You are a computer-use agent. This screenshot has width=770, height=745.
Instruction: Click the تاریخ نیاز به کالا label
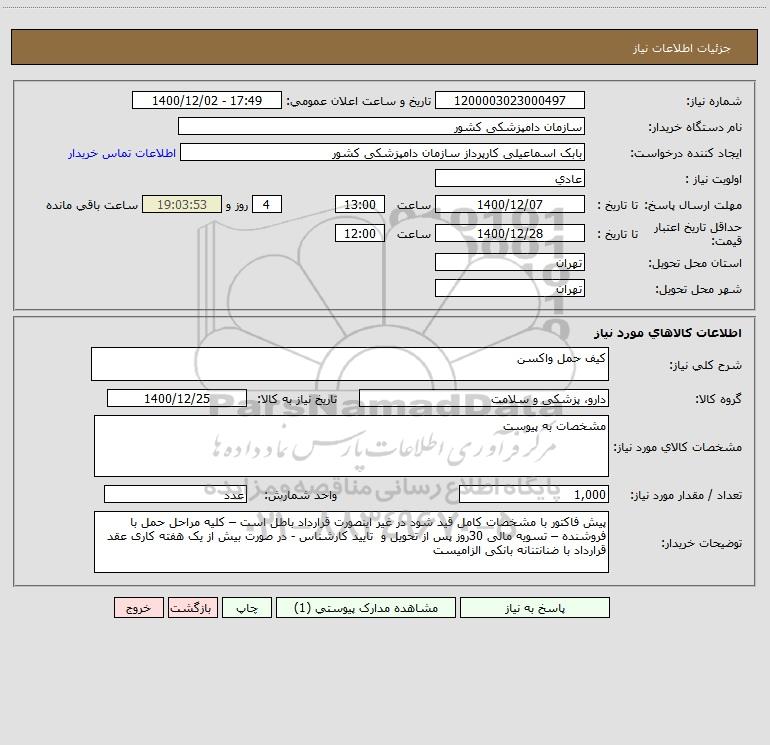[298, 399]
